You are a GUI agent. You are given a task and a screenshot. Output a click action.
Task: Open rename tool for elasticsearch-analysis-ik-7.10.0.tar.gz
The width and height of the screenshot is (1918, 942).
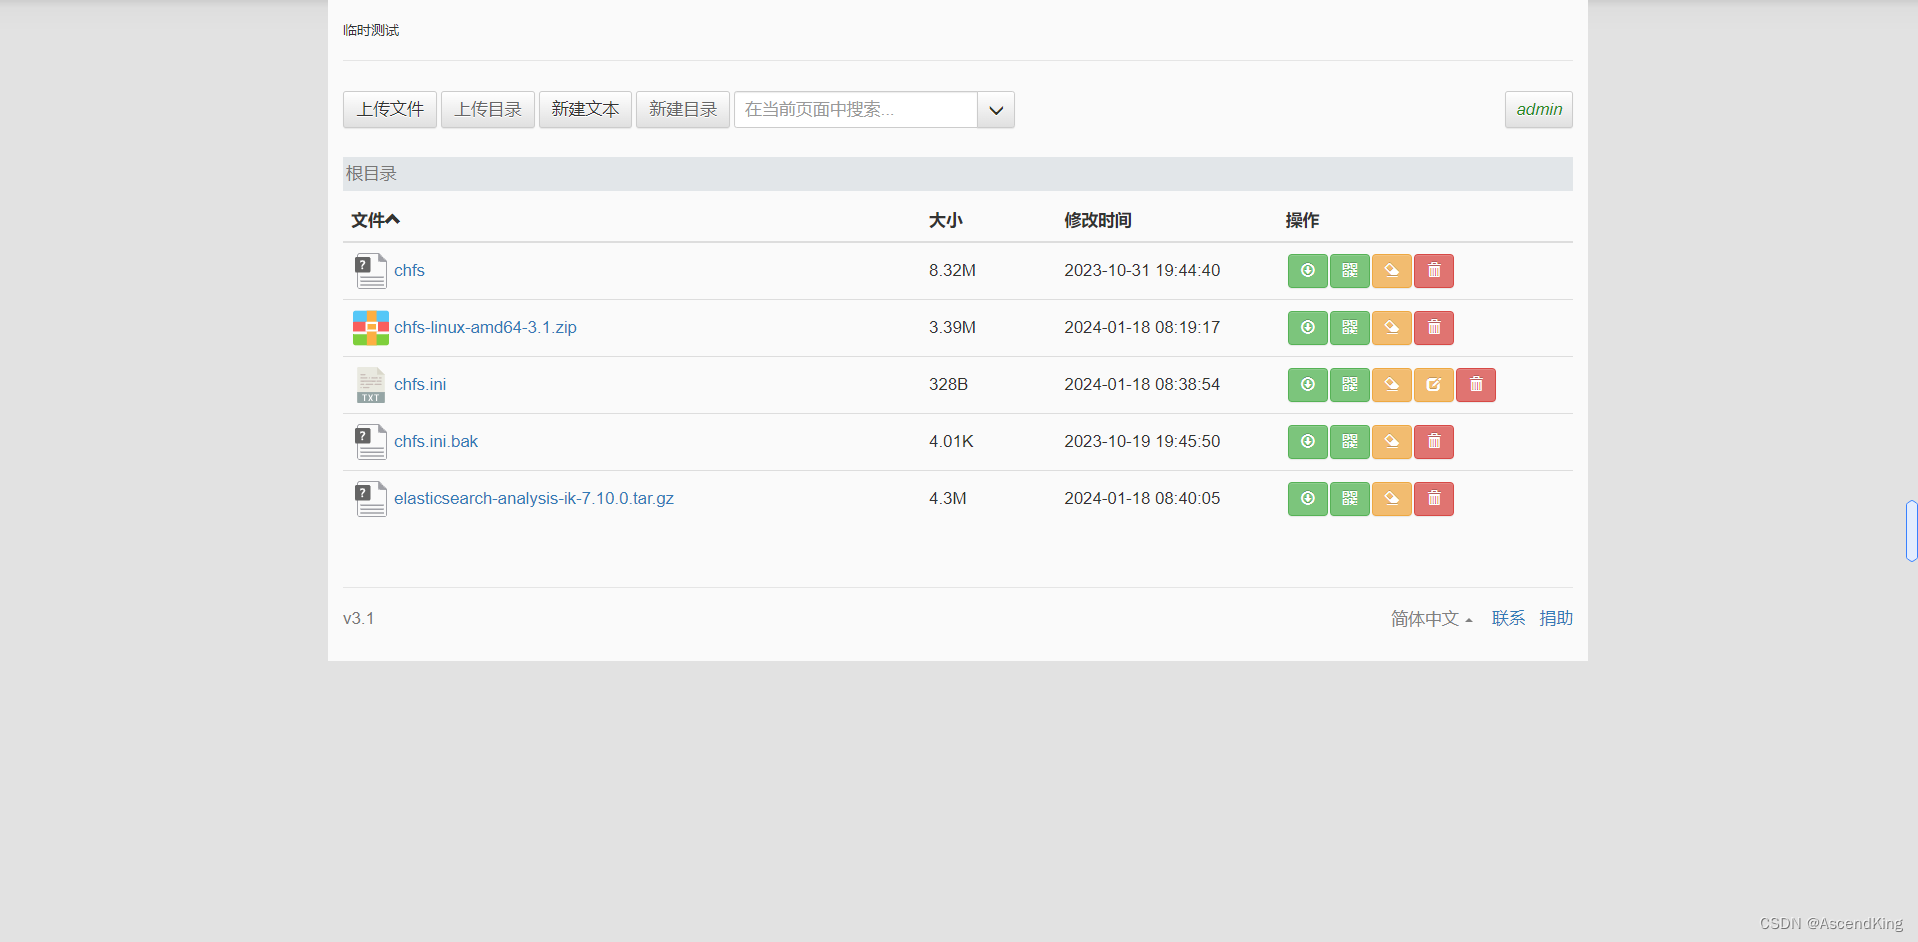1391,498
